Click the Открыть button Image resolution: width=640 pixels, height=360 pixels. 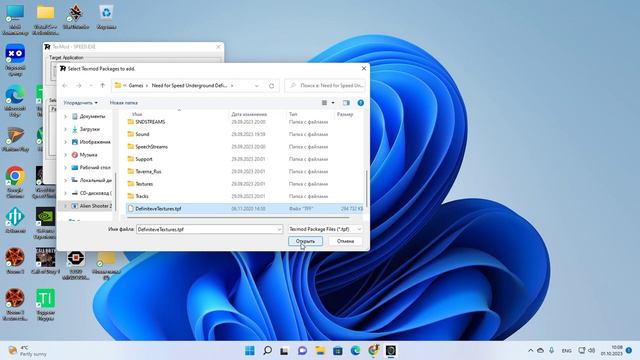(x=305, y=241)
